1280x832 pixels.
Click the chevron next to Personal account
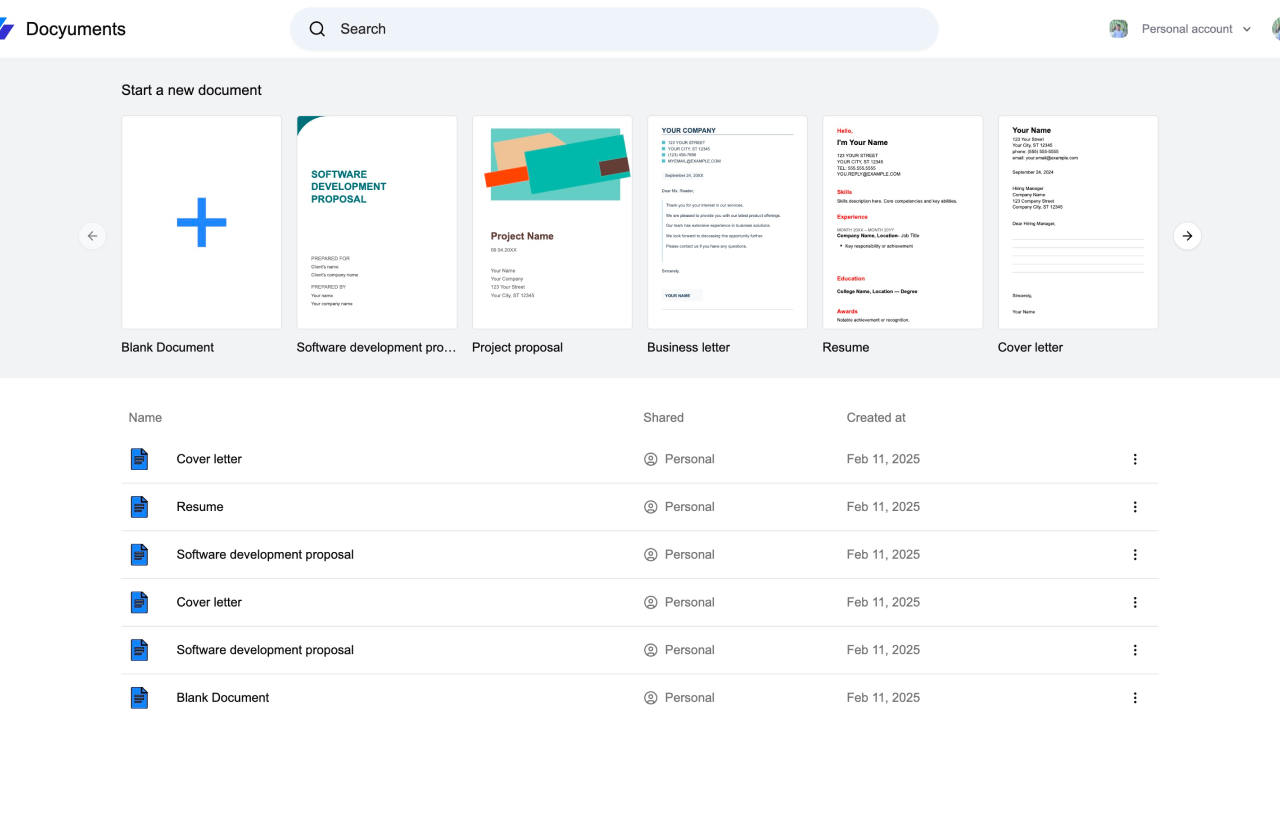click(1247, 29)
